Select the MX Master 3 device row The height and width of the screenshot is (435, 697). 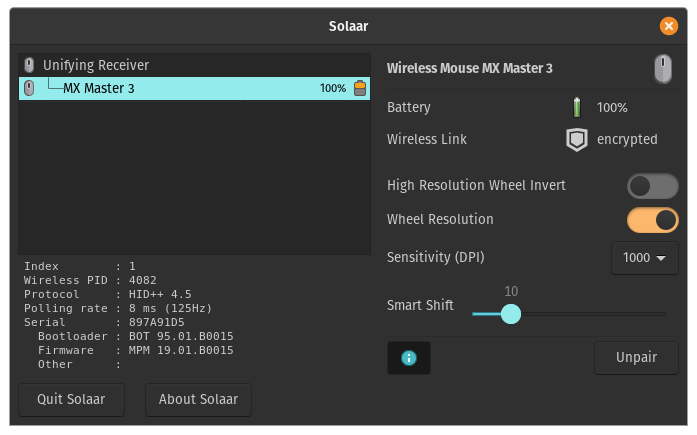(194, 88)
